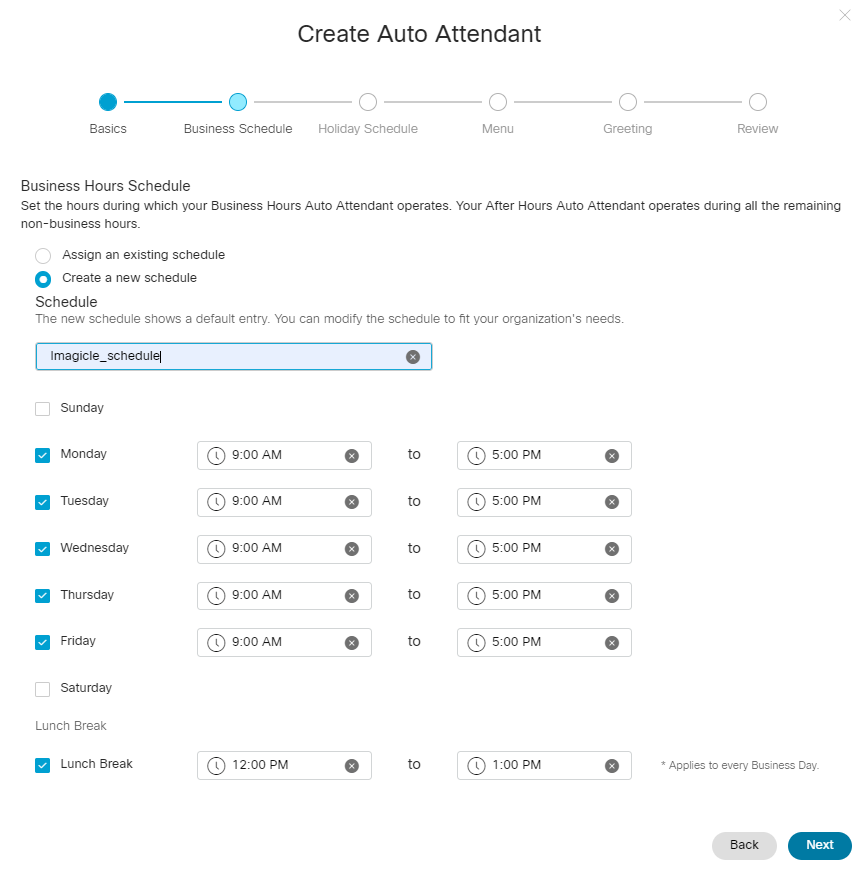Jump to the Holiday Schedule step
The image size is (865, 869).
(368, 102)
